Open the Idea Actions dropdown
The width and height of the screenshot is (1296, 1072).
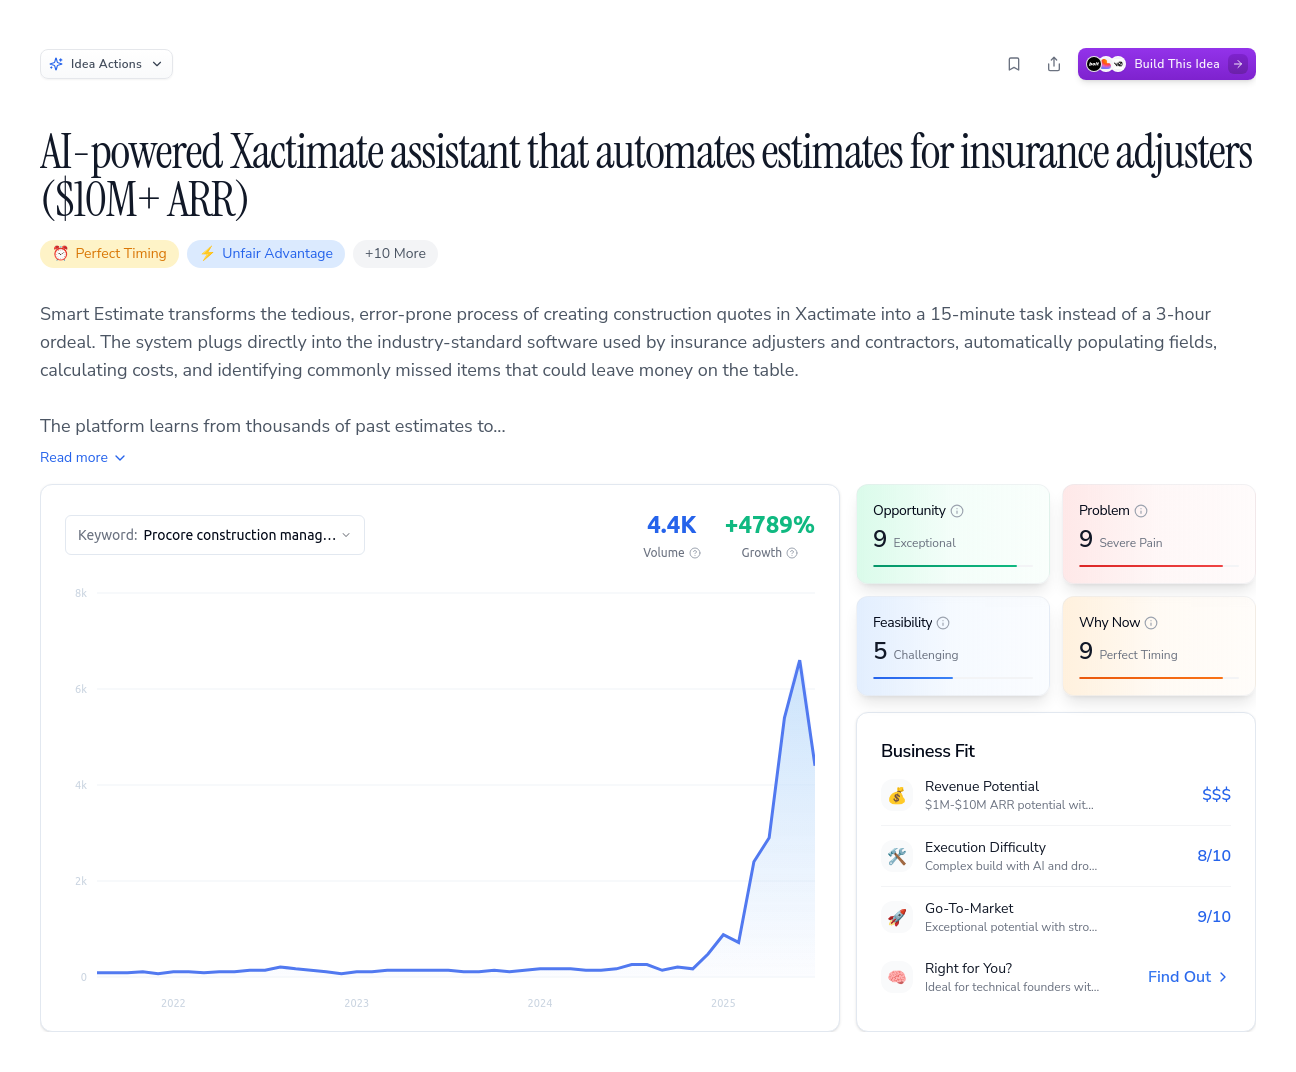106,64
